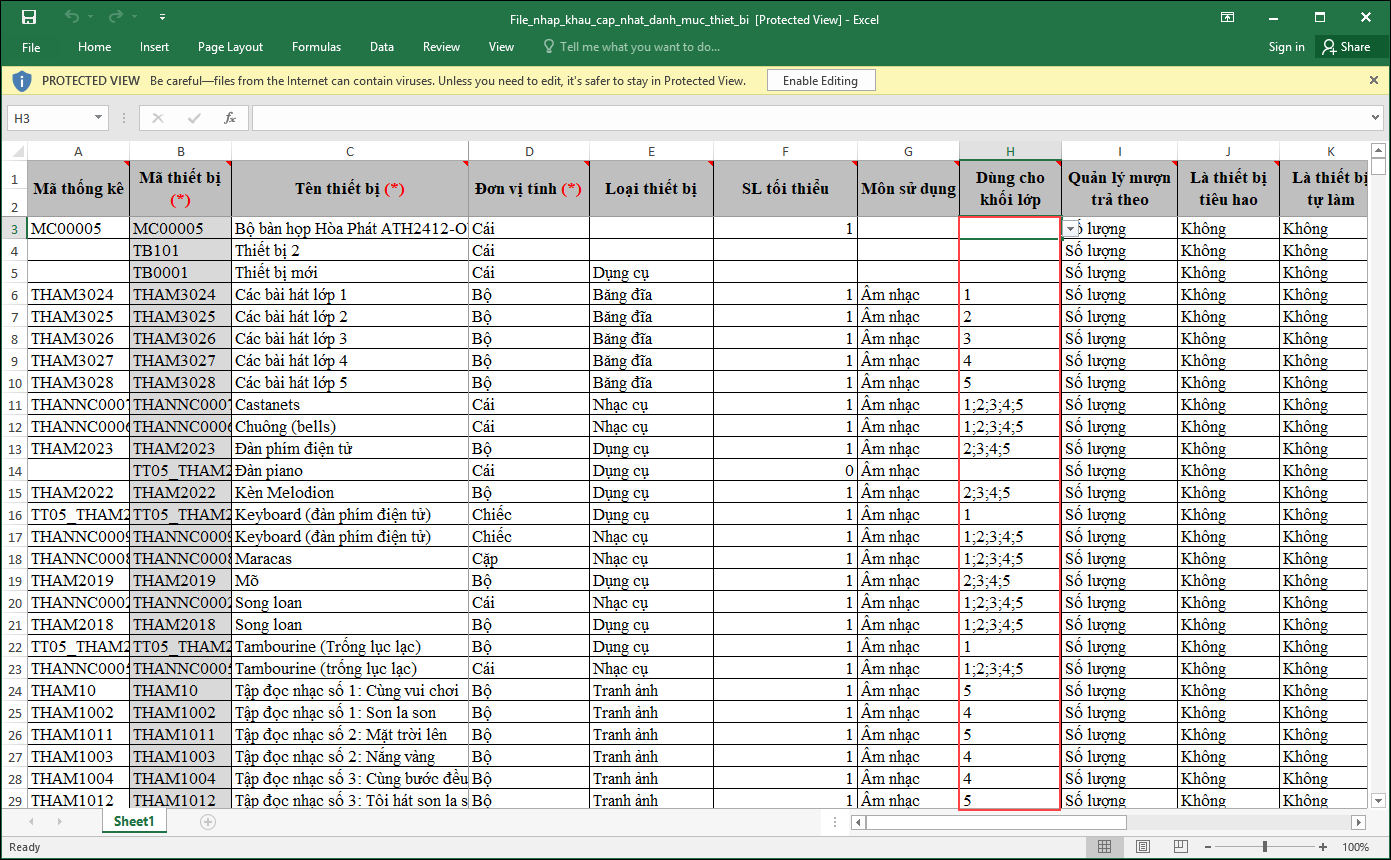Screen dimensions: 1391x860
Task: Click the Enable Editing button
Action: coord(820,80)
